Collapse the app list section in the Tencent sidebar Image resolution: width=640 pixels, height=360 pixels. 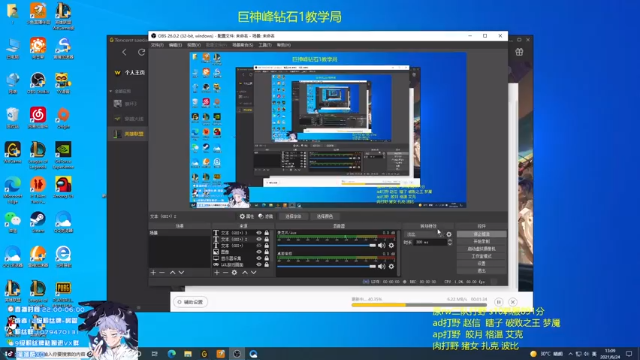(x=111, y=91)
